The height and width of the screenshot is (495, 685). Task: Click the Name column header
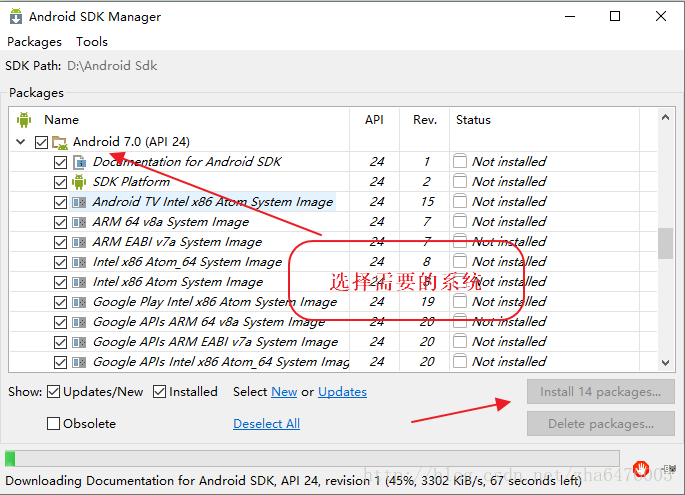coord(62,120)
